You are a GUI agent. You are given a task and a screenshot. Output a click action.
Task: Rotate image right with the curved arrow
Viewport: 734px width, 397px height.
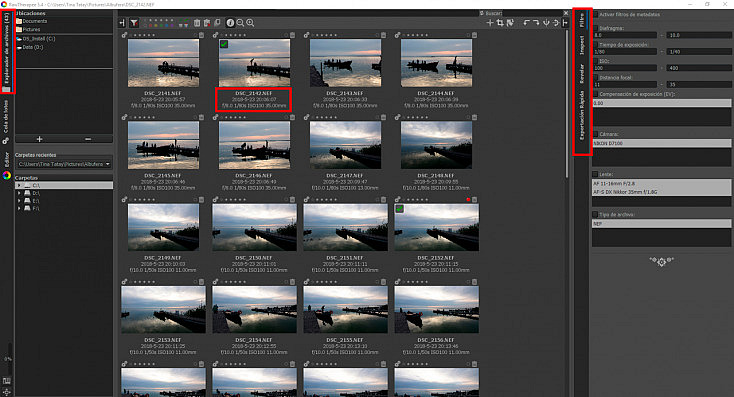point(536,22)
